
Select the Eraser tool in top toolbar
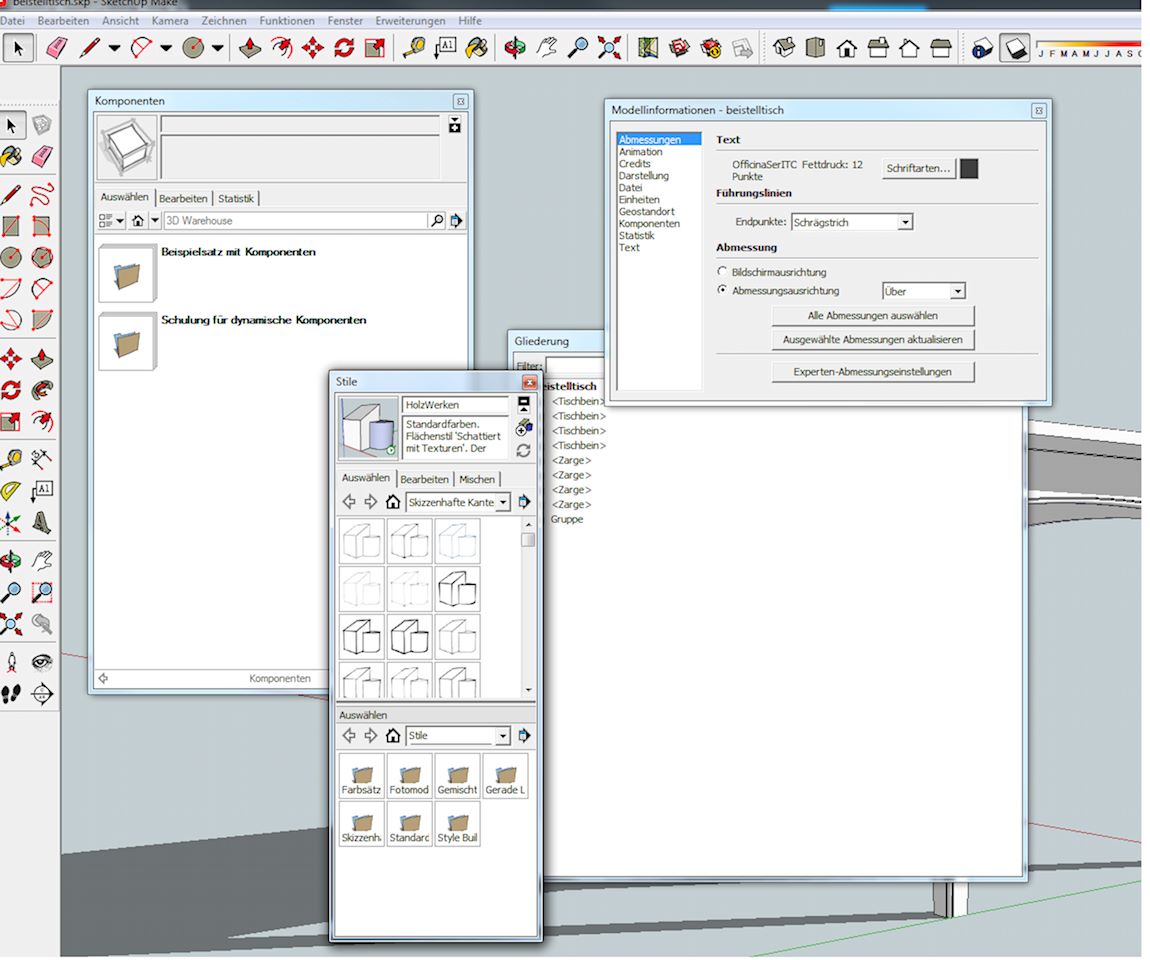pos(56,48)
